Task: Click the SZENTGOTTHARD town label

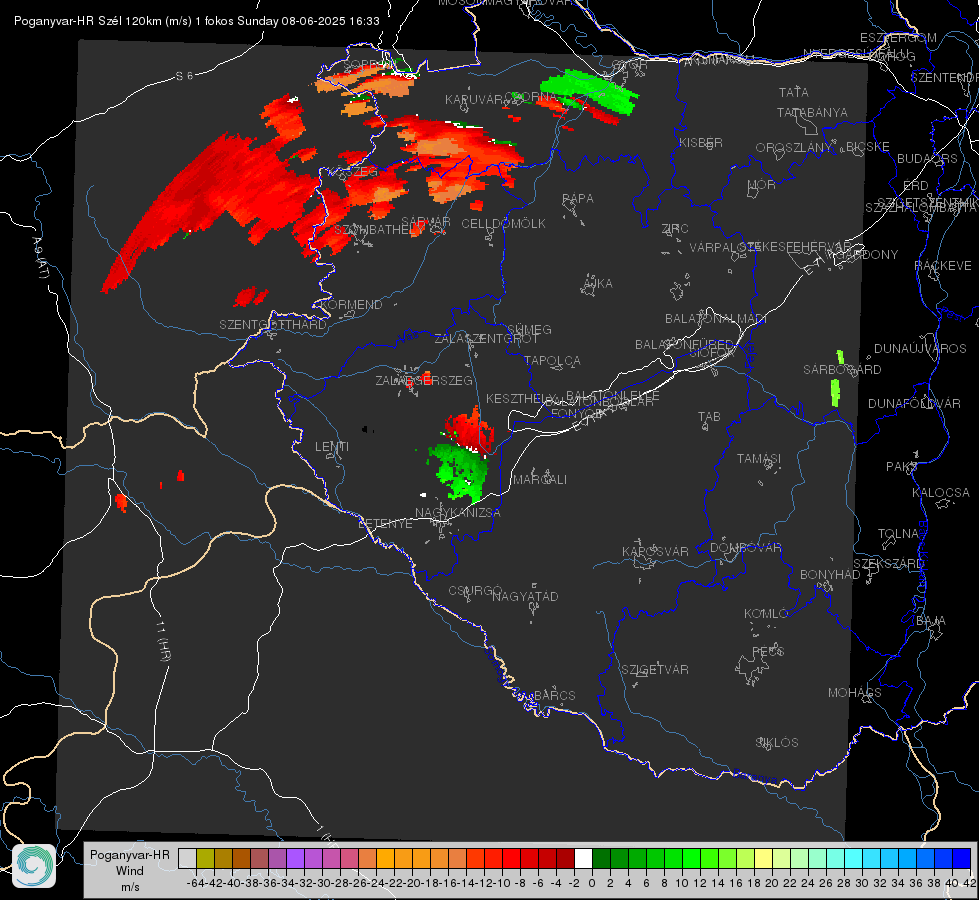Action: [x=273, y=324]
